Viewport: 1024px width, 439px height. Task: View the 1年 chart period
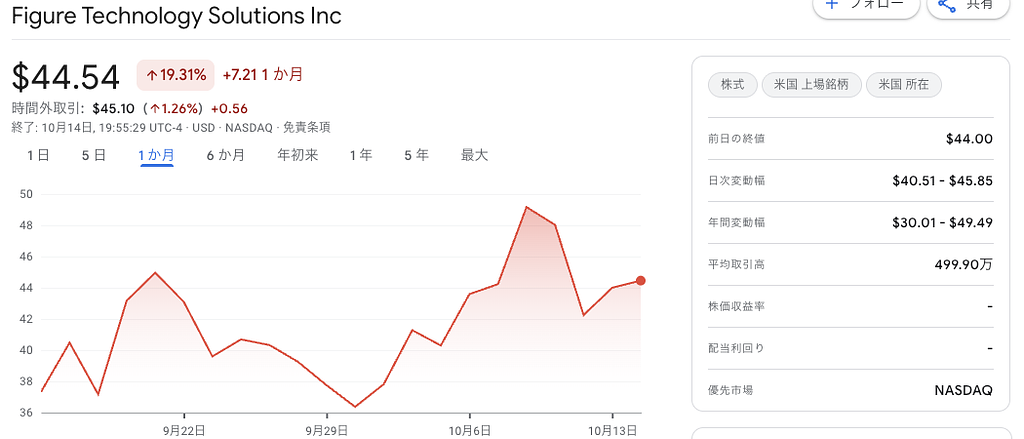point(361,155)
